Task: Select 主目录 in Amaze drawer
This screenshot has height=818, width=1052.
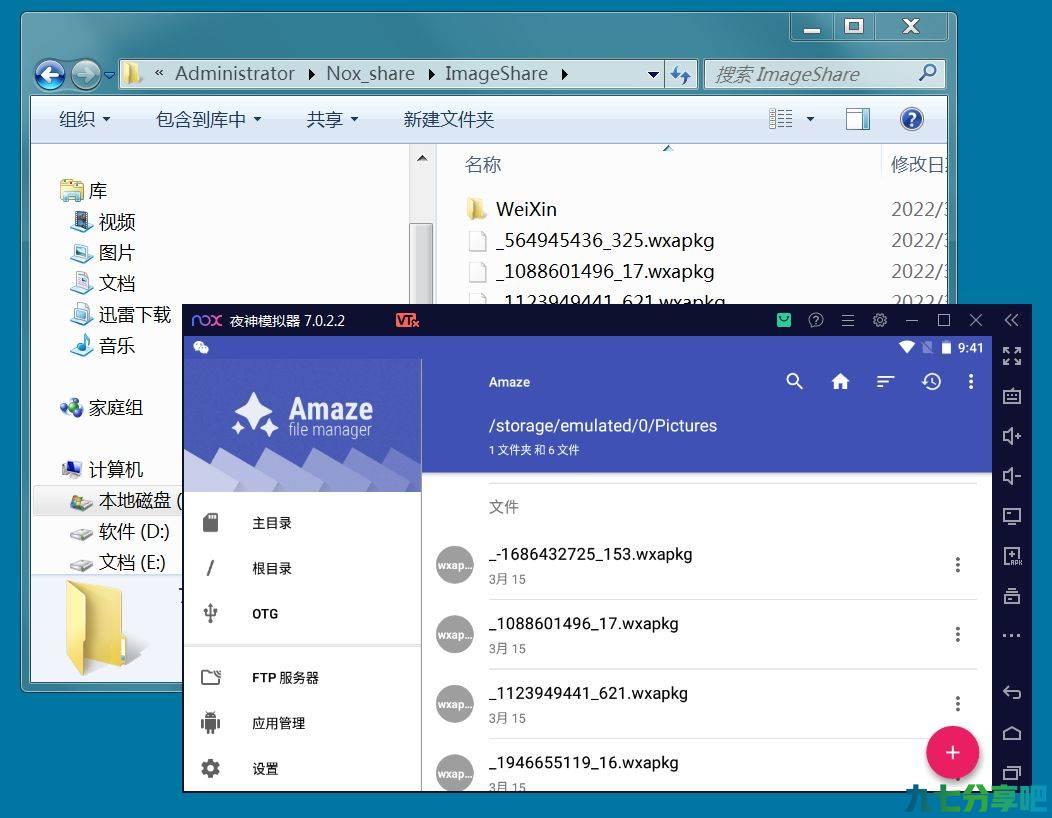Action: (x=302, y=523)
